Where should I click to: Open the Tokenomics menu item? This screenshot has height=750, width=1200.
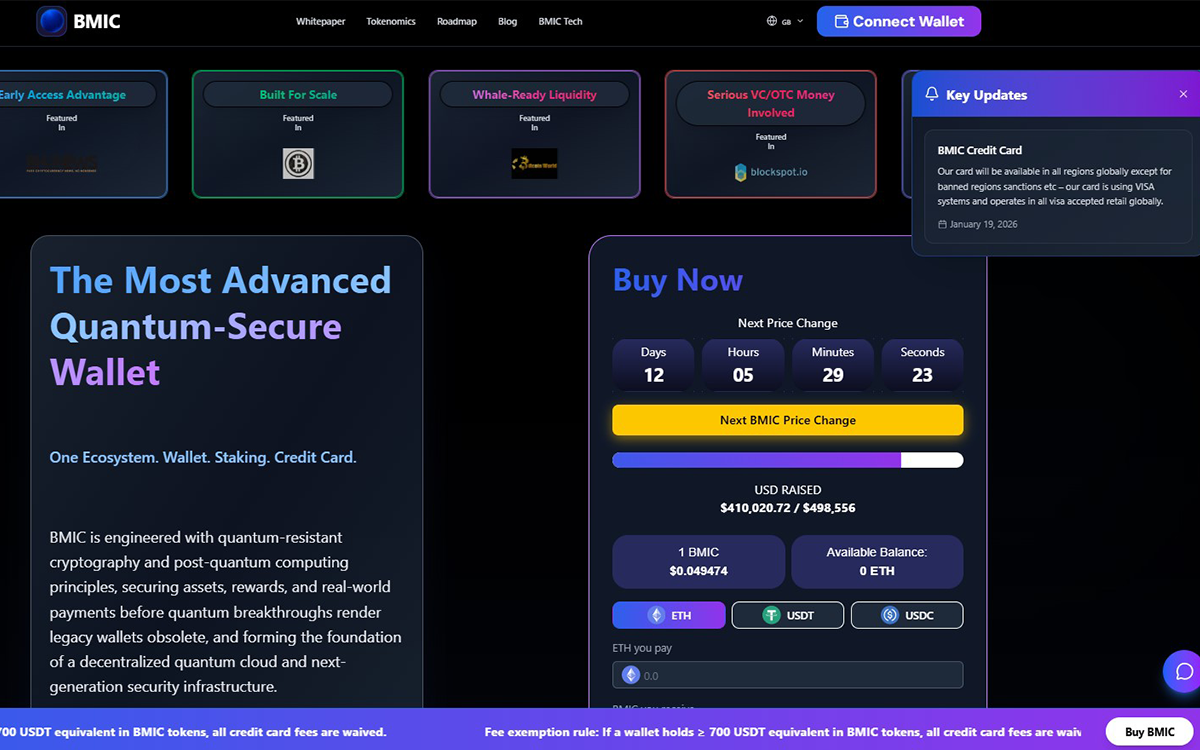391,21
